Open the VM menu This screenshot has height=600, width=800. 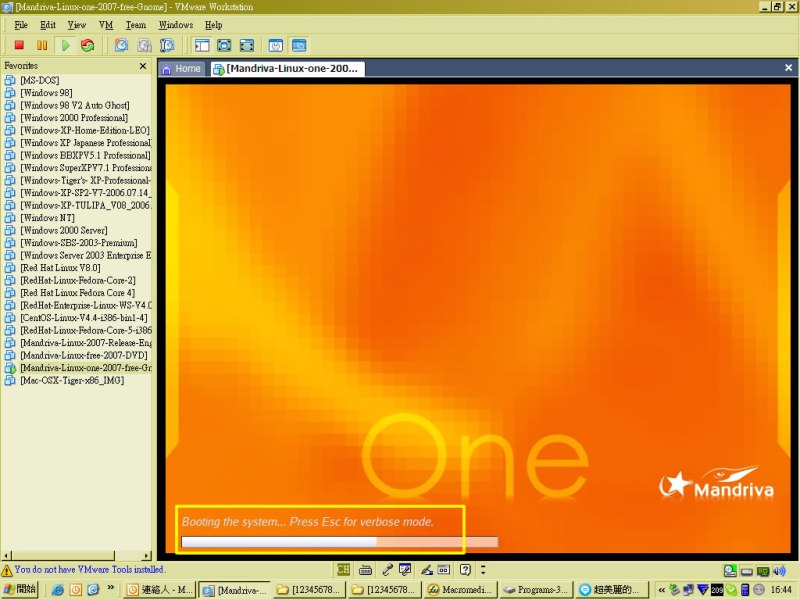pyautogui.click(x=106, y=25)
